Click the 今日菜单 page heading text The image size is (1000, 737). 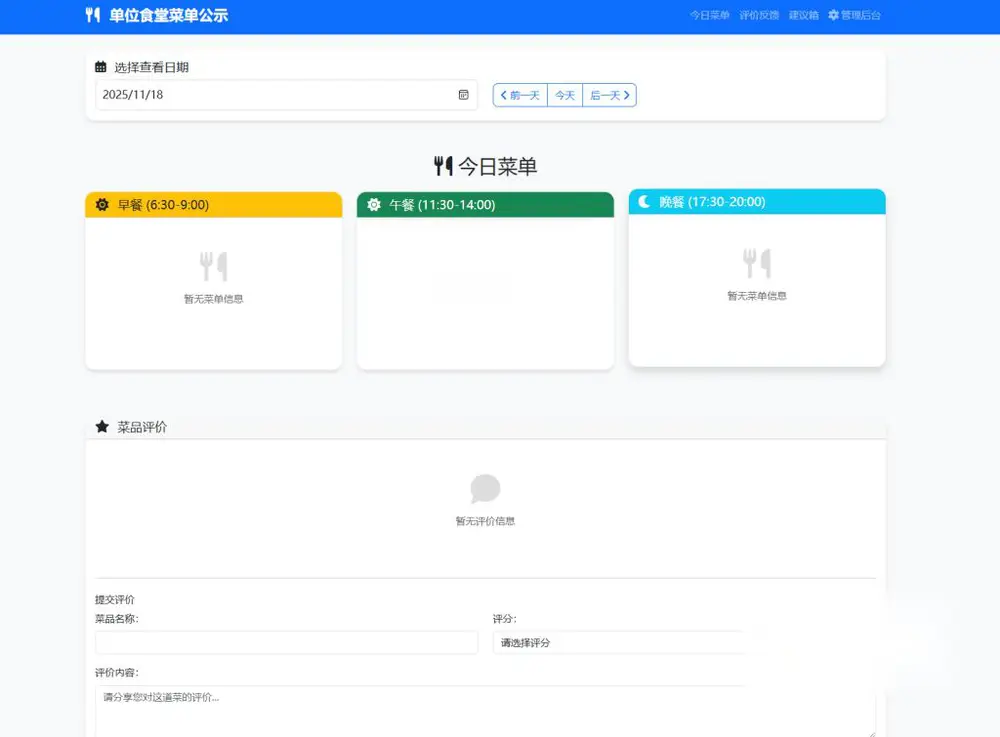pos(497,166)
